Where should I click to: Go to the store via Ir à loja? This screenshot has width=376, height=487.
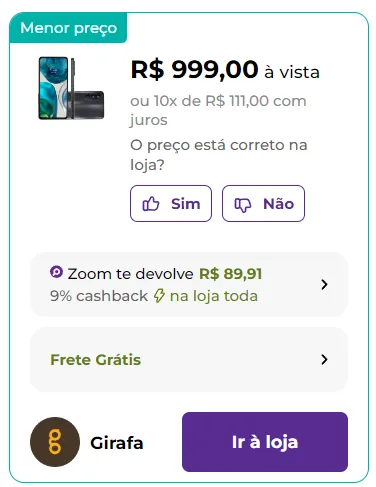[x=265, y=442]
